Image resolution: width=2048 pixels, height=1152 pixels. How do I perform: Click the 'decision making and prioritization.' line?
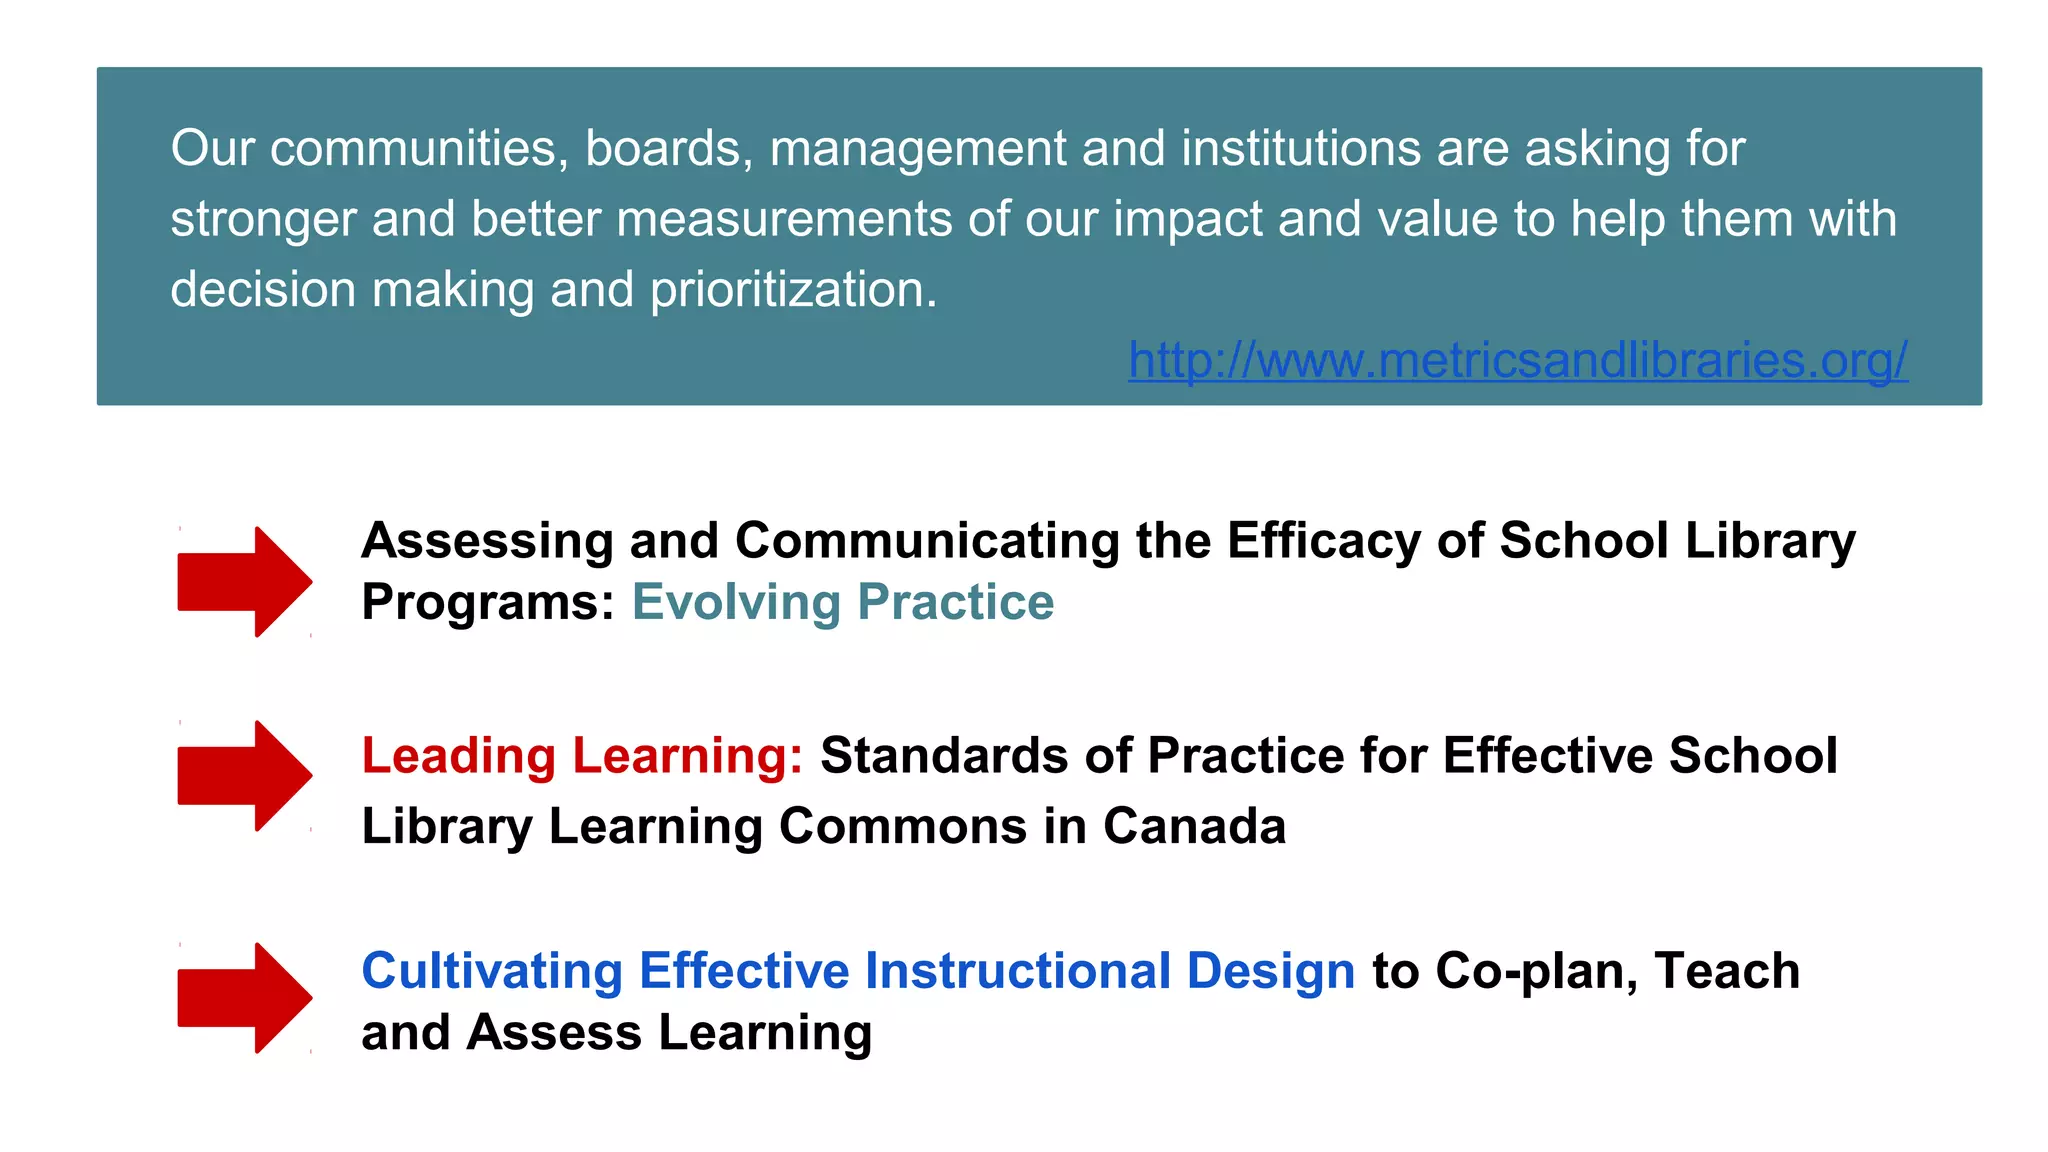[553, 289]
